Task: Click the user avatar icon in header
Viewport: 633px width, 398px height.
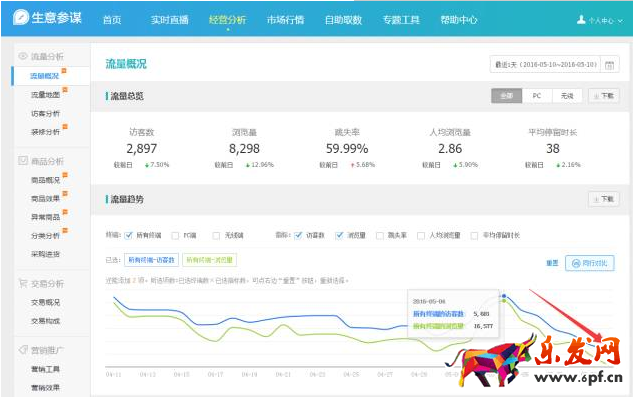Action: [x=581, y=20]
